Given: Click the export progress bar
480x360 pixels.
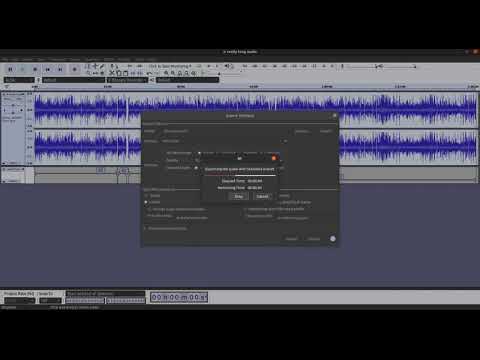Looking at the screenshot, I should point(240,175).
